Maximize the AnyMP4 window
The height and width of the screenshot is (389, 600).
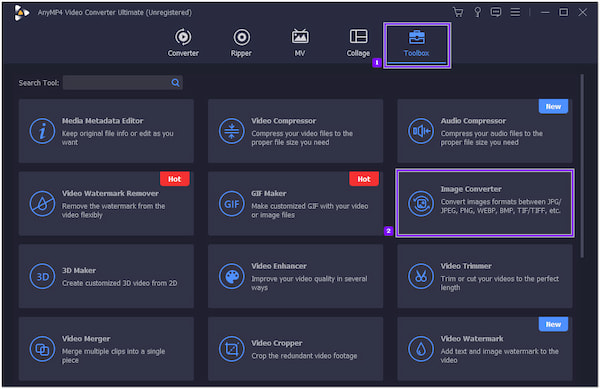pyautogui.click(x=564, y=12)
